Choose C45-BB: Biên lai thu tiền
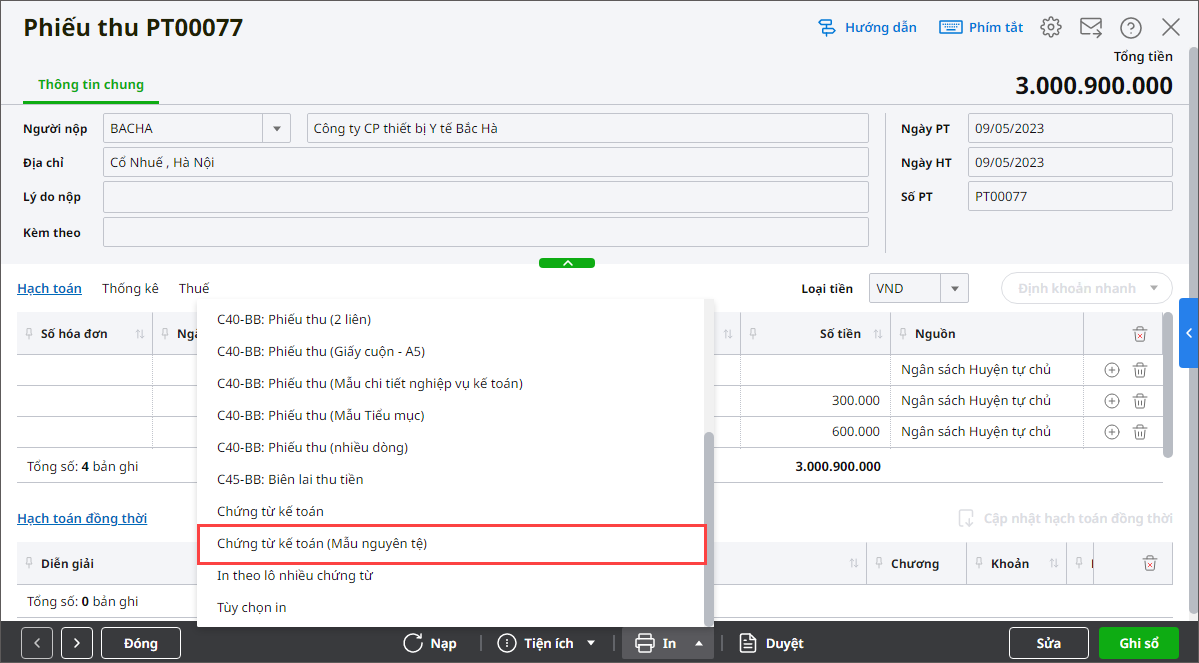1199x663 pixels. click(x=451, y=479)
